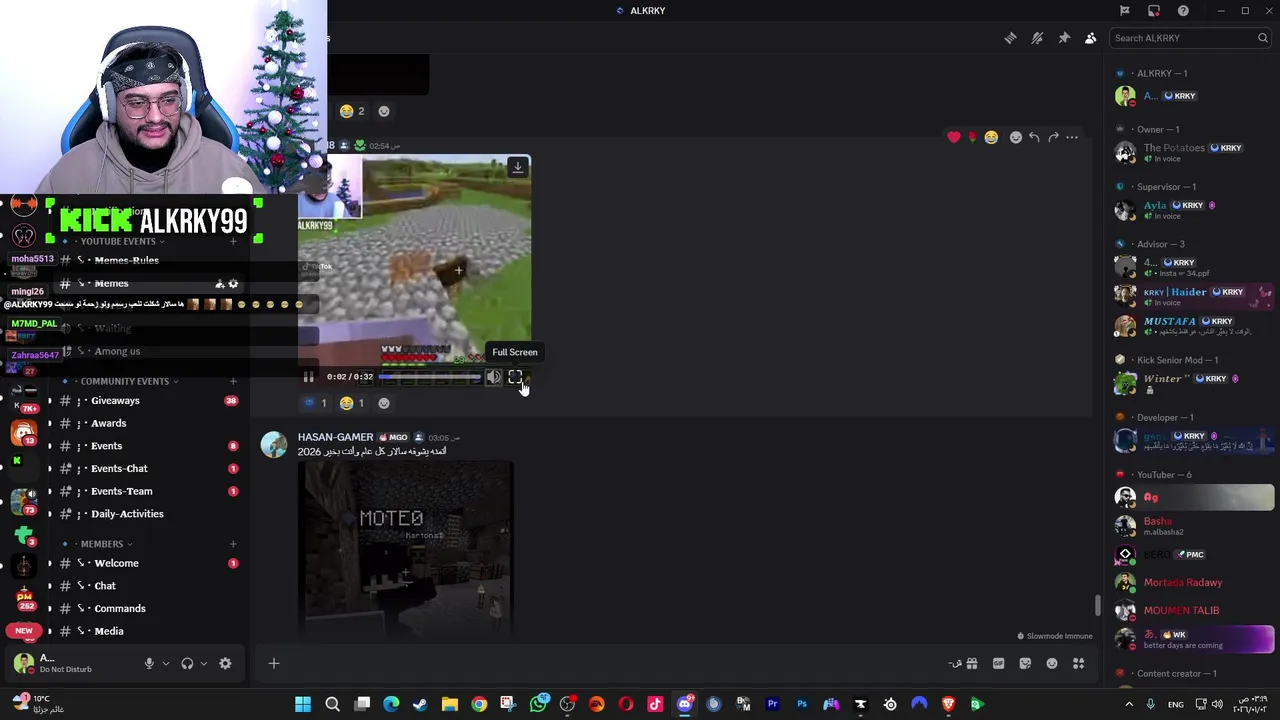
Task: Enter video Full Screen mode
Action: 515,377
